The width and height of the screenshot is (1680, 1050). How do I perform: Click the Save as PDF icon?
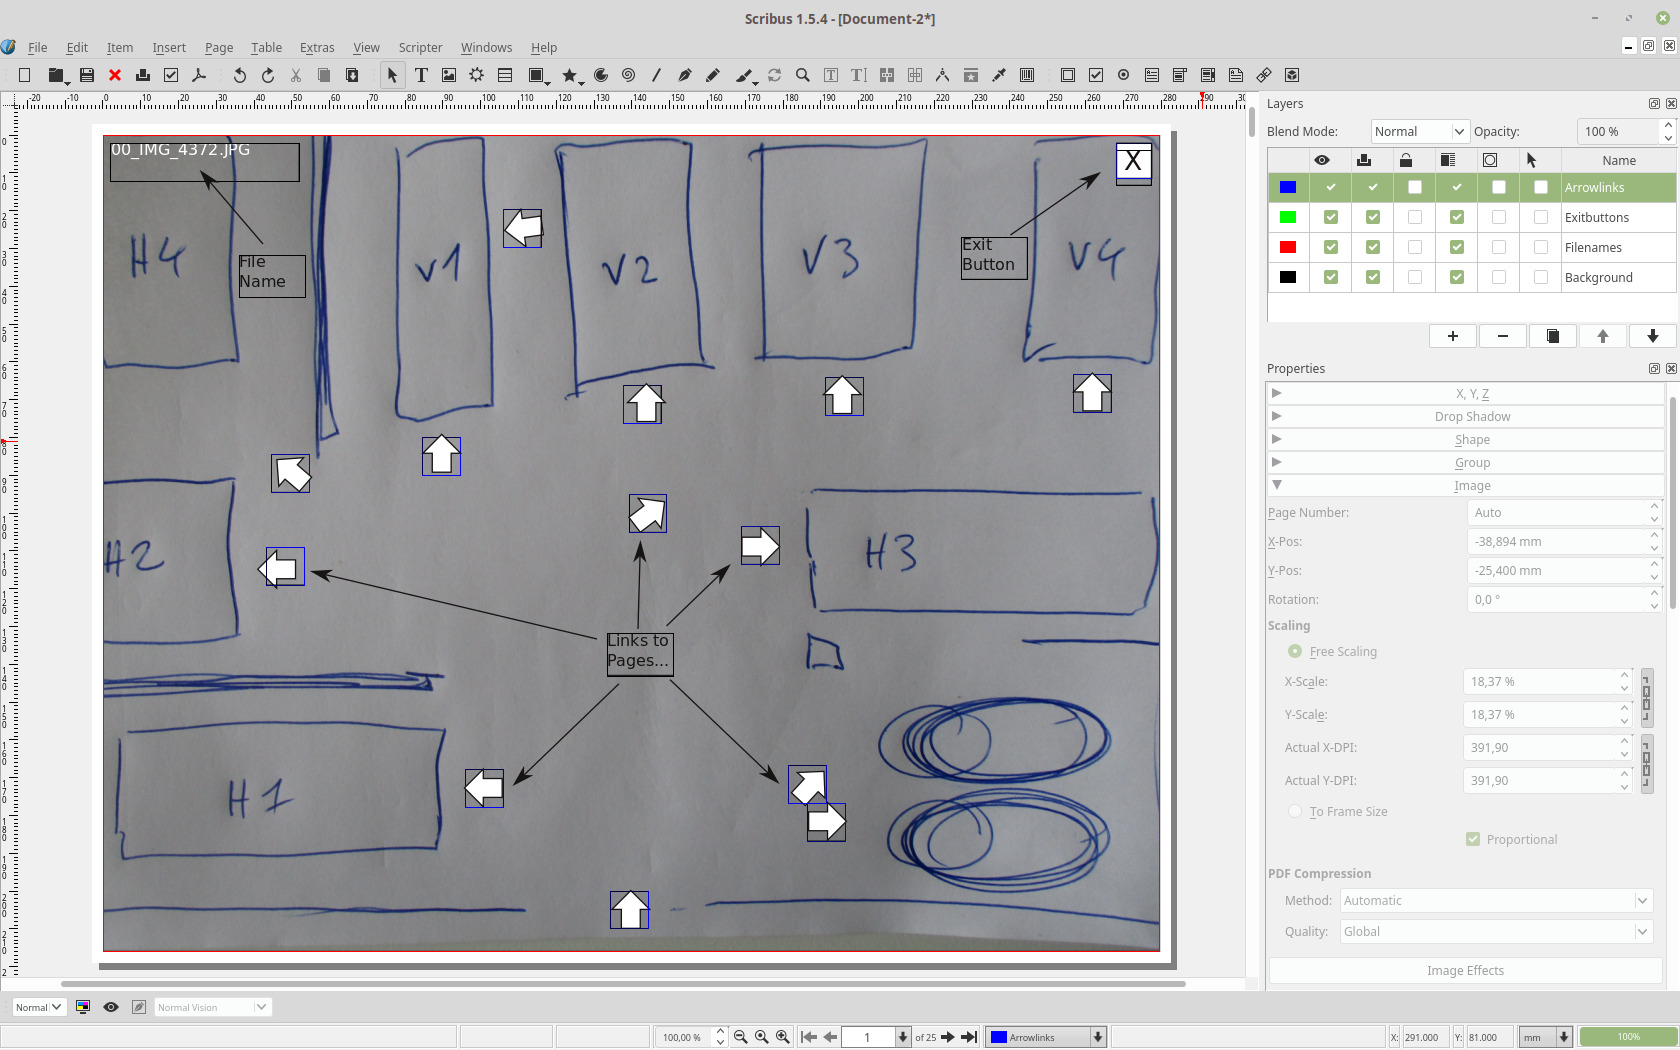point(199,75)
